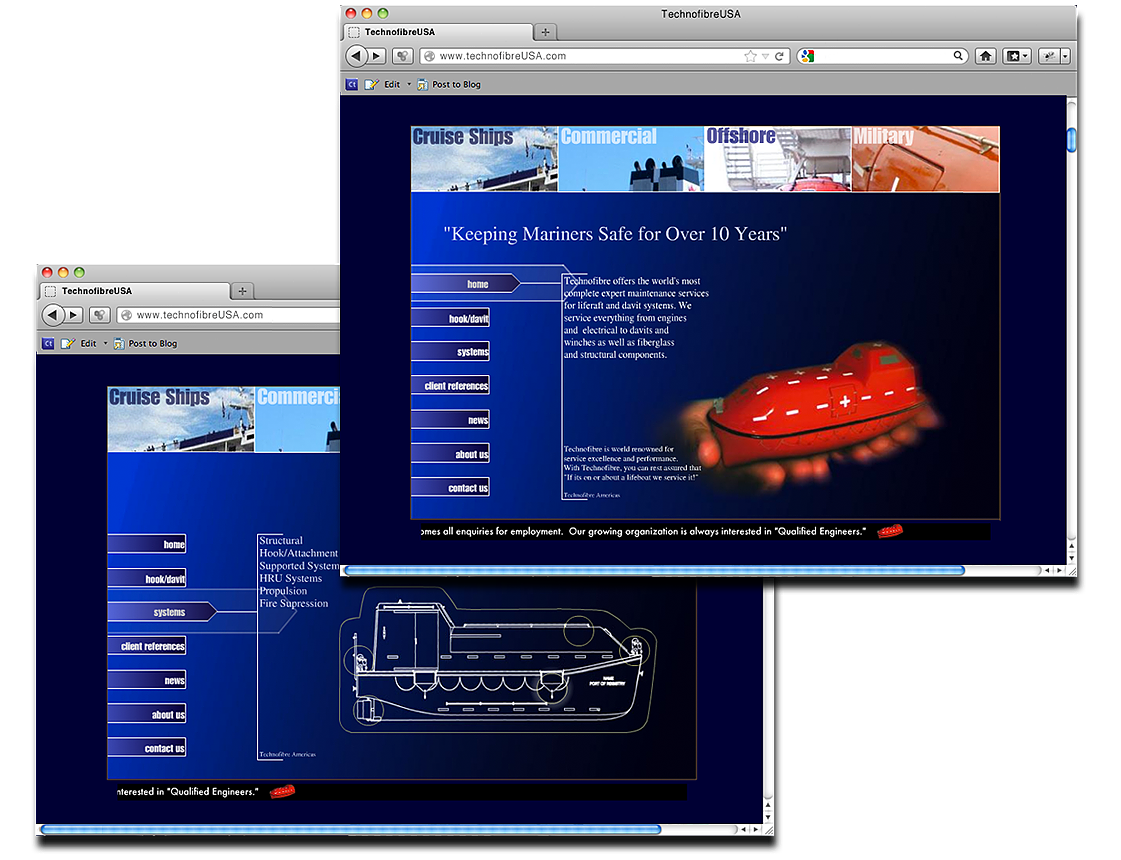
Task: Select contact us nav button in front window
Action: (x=450, y=488)
